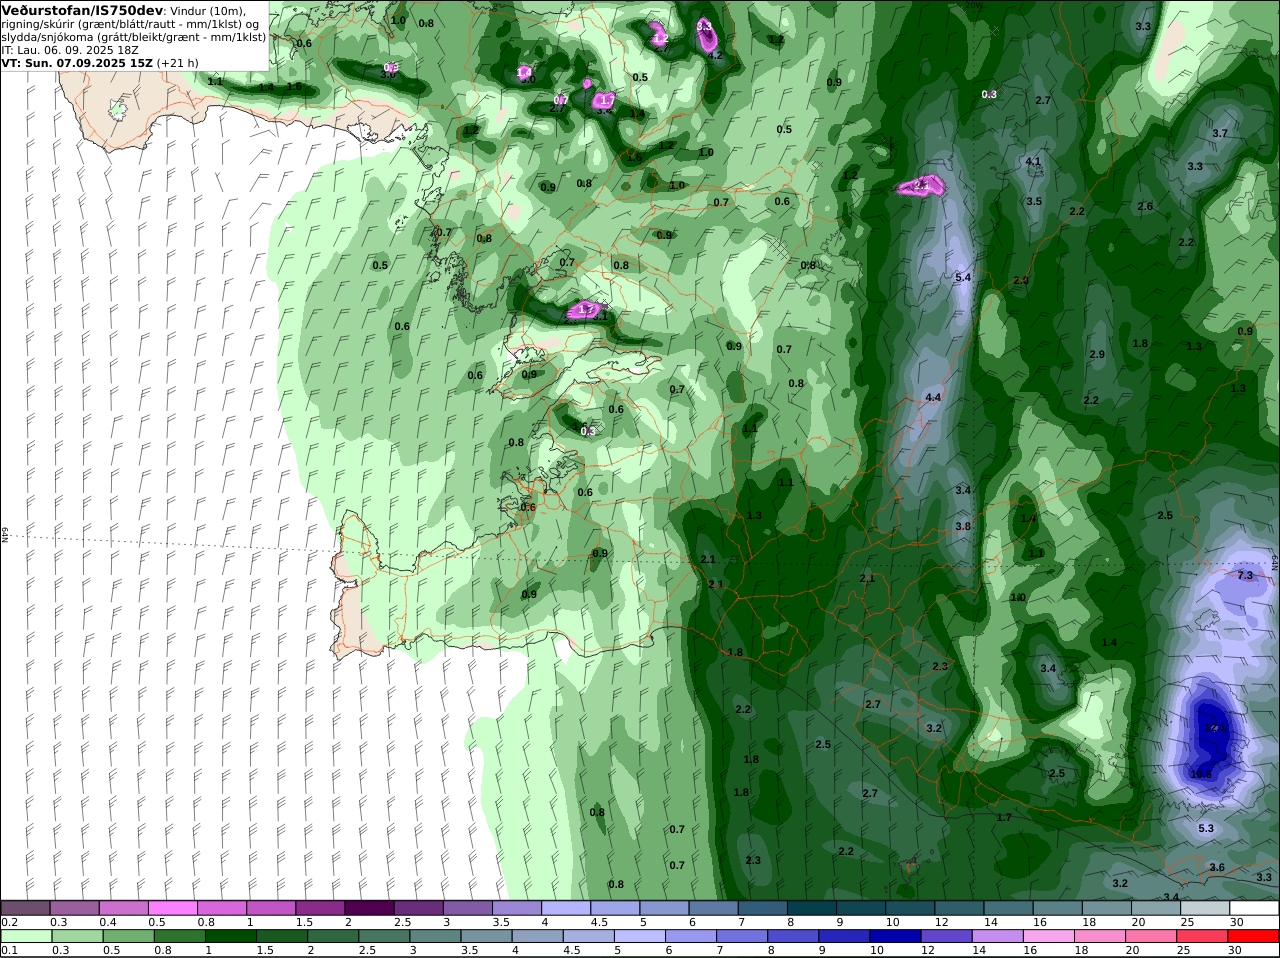This screenshot has height=958, width=1280.
Task: Click the rigning/skúrir legend description line
Action: click(x=130, y=24)
